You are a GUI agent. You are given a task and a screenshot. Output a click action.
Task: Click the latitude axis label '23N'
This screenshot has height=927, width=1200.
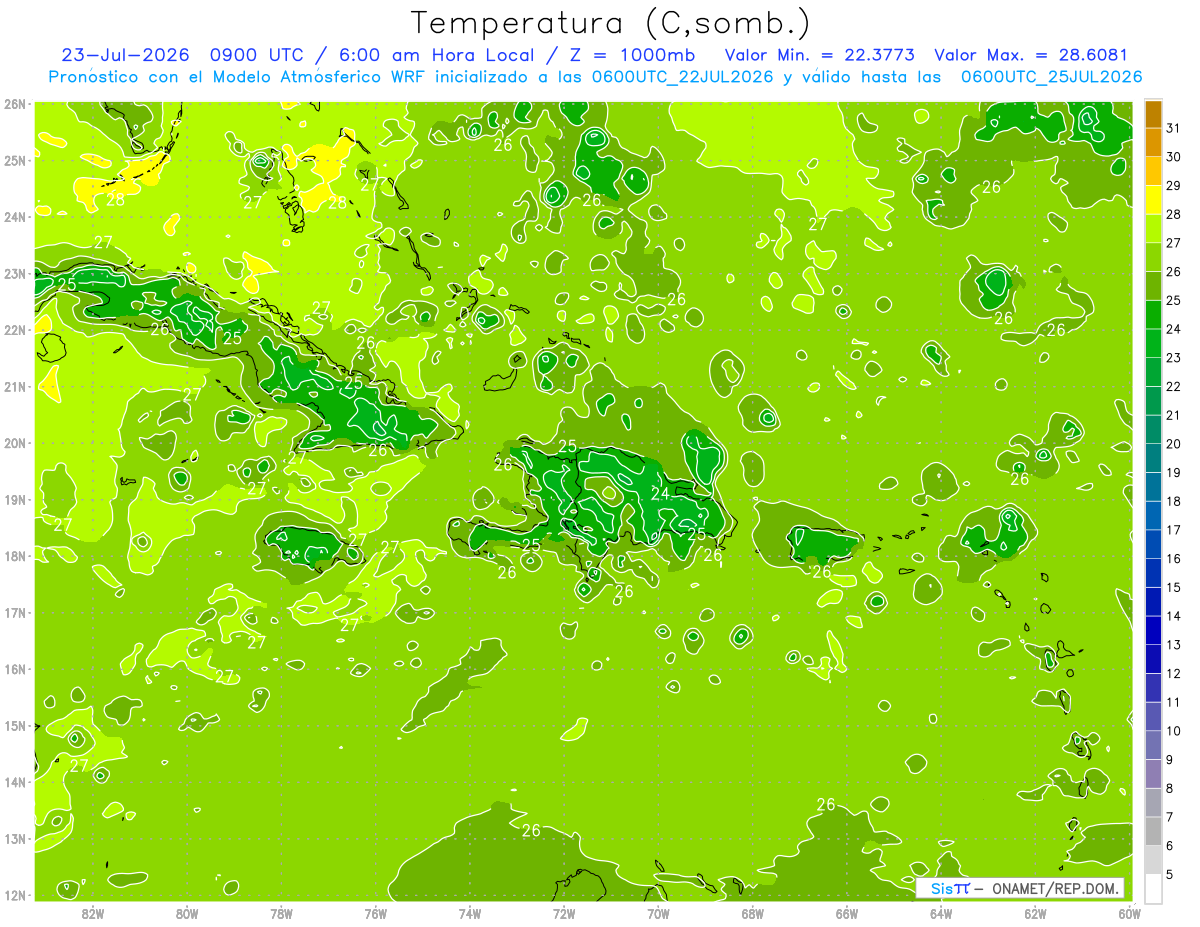click(16, 273)
